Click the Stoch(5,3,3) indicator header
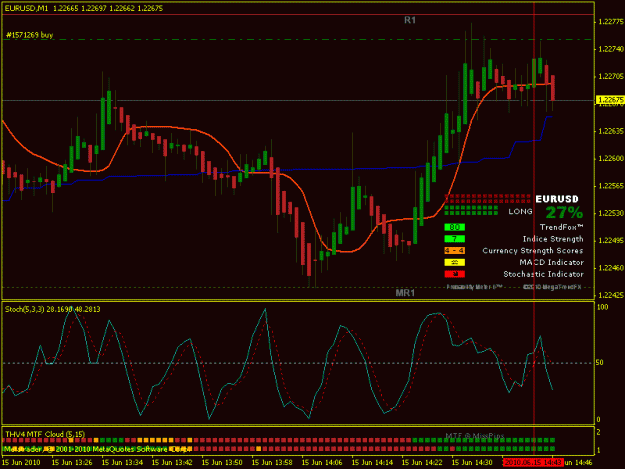625x469 pixels. click(x=53, y=309)
